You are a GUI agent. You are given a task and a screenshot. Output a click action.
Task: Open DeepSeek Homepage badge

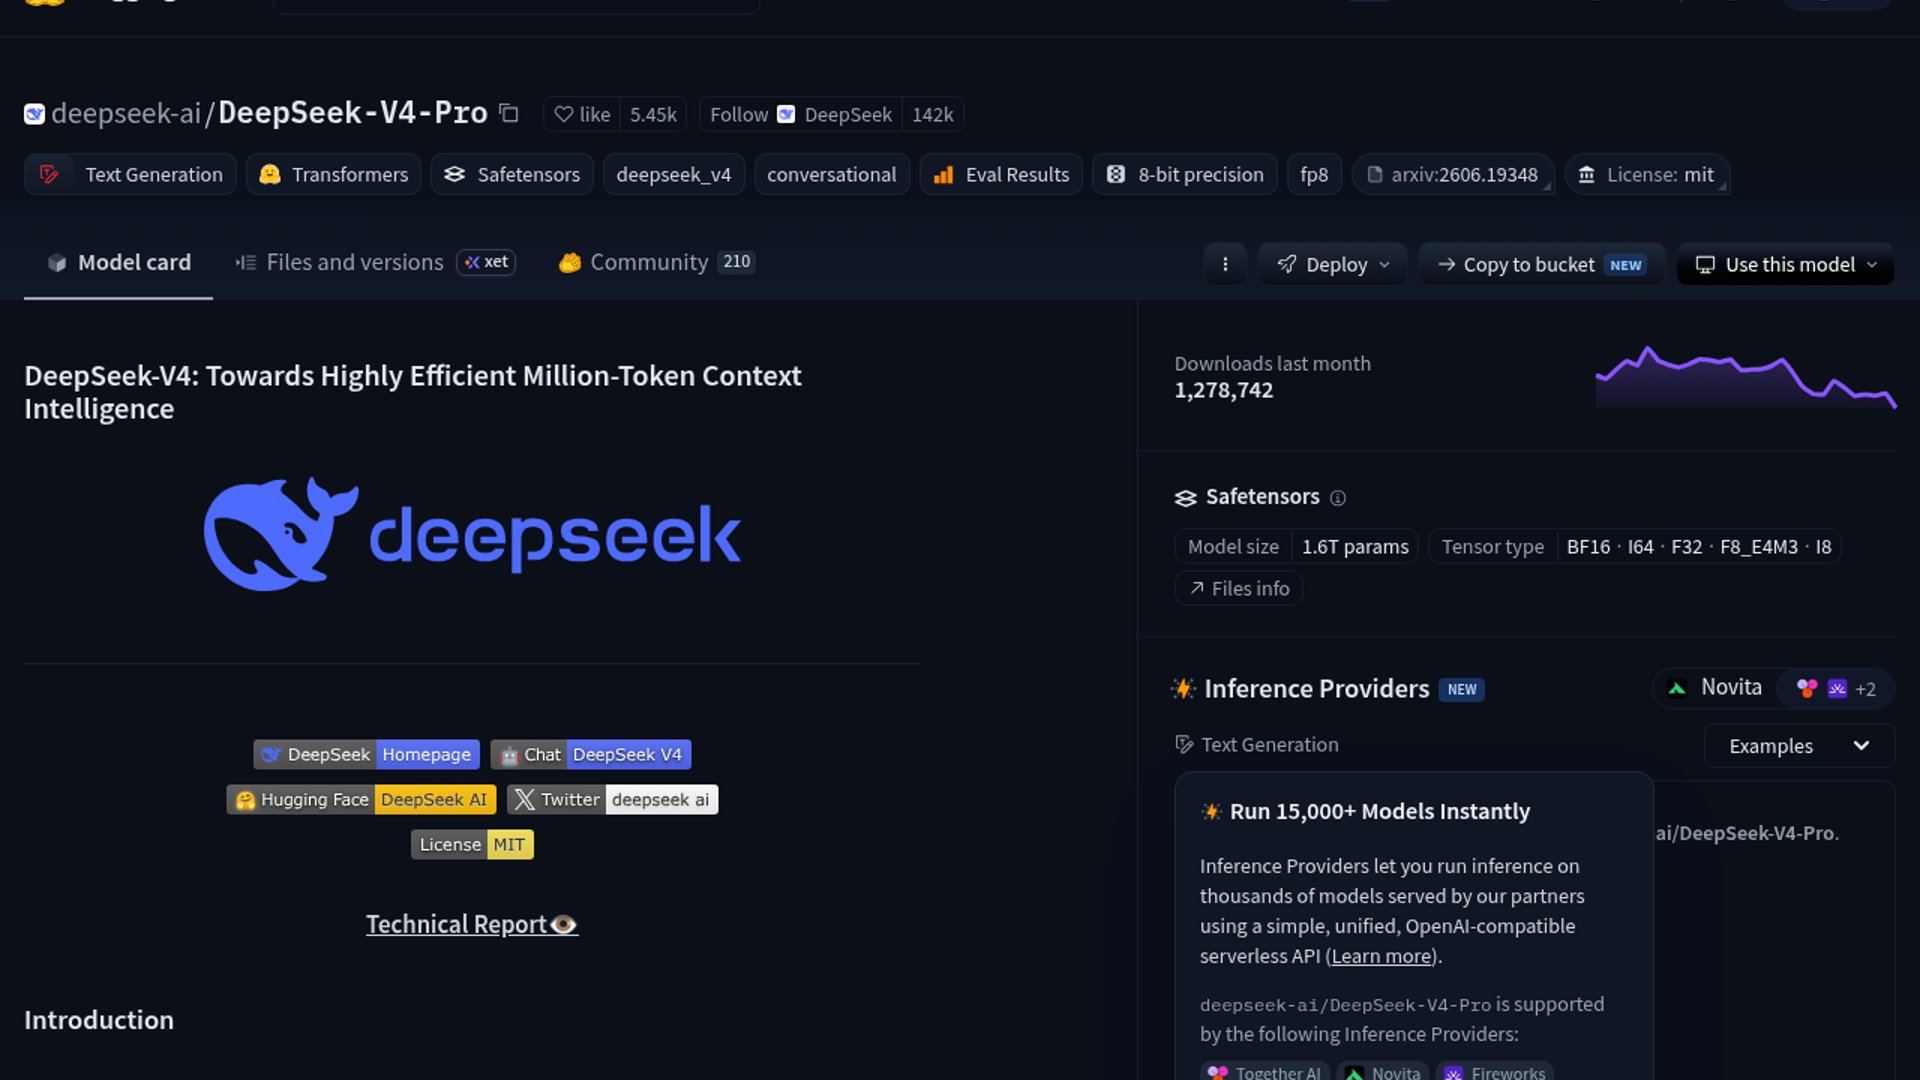(x=366, y=755)
